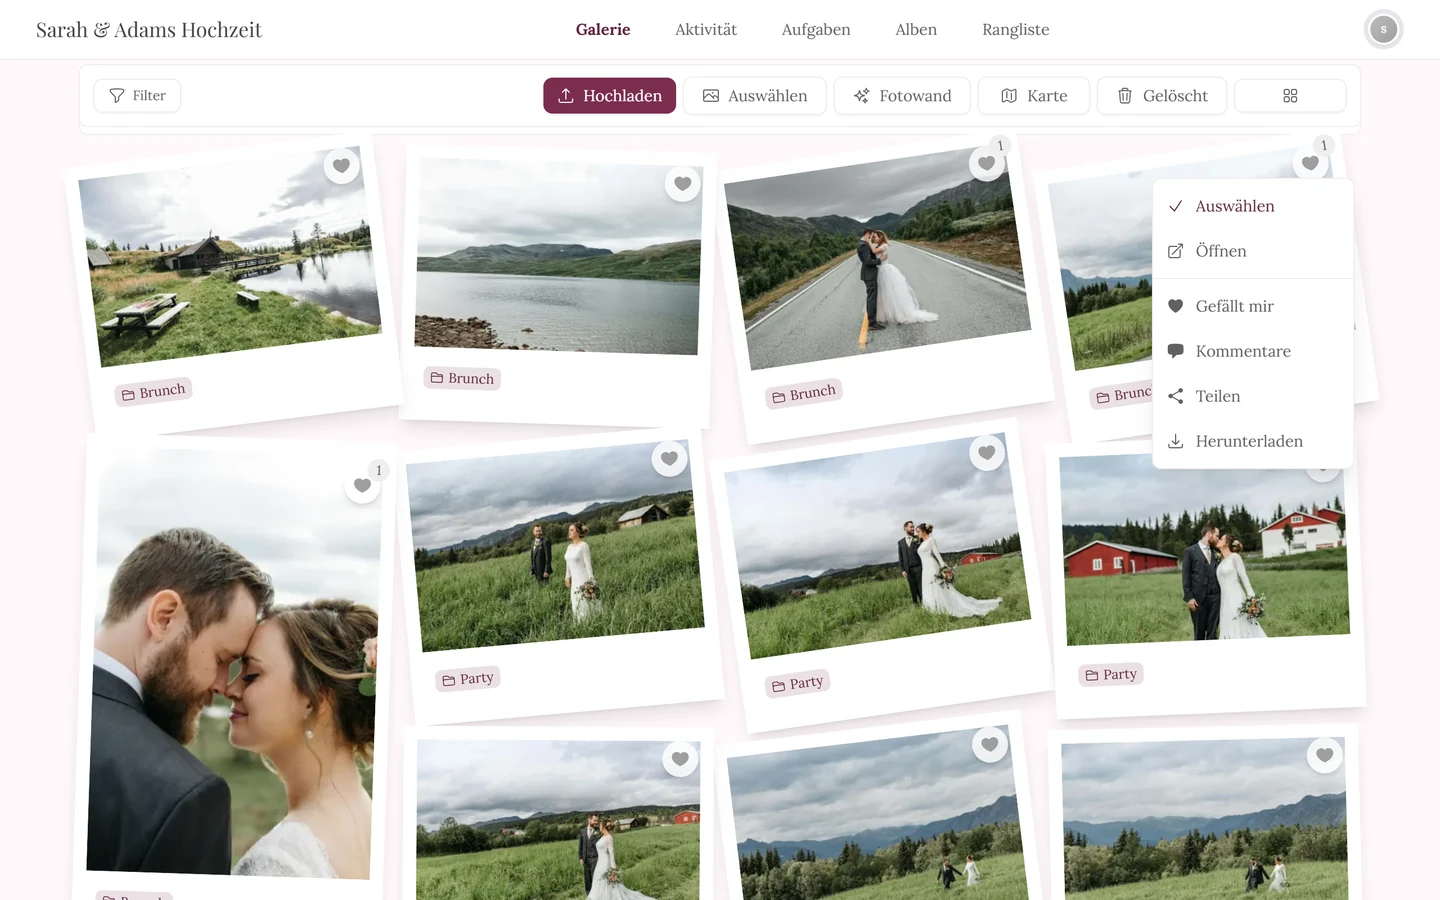Screen dimensions: 1440x900
Task: Select Öffnen from the context menu
Action: pos(1253,251)
